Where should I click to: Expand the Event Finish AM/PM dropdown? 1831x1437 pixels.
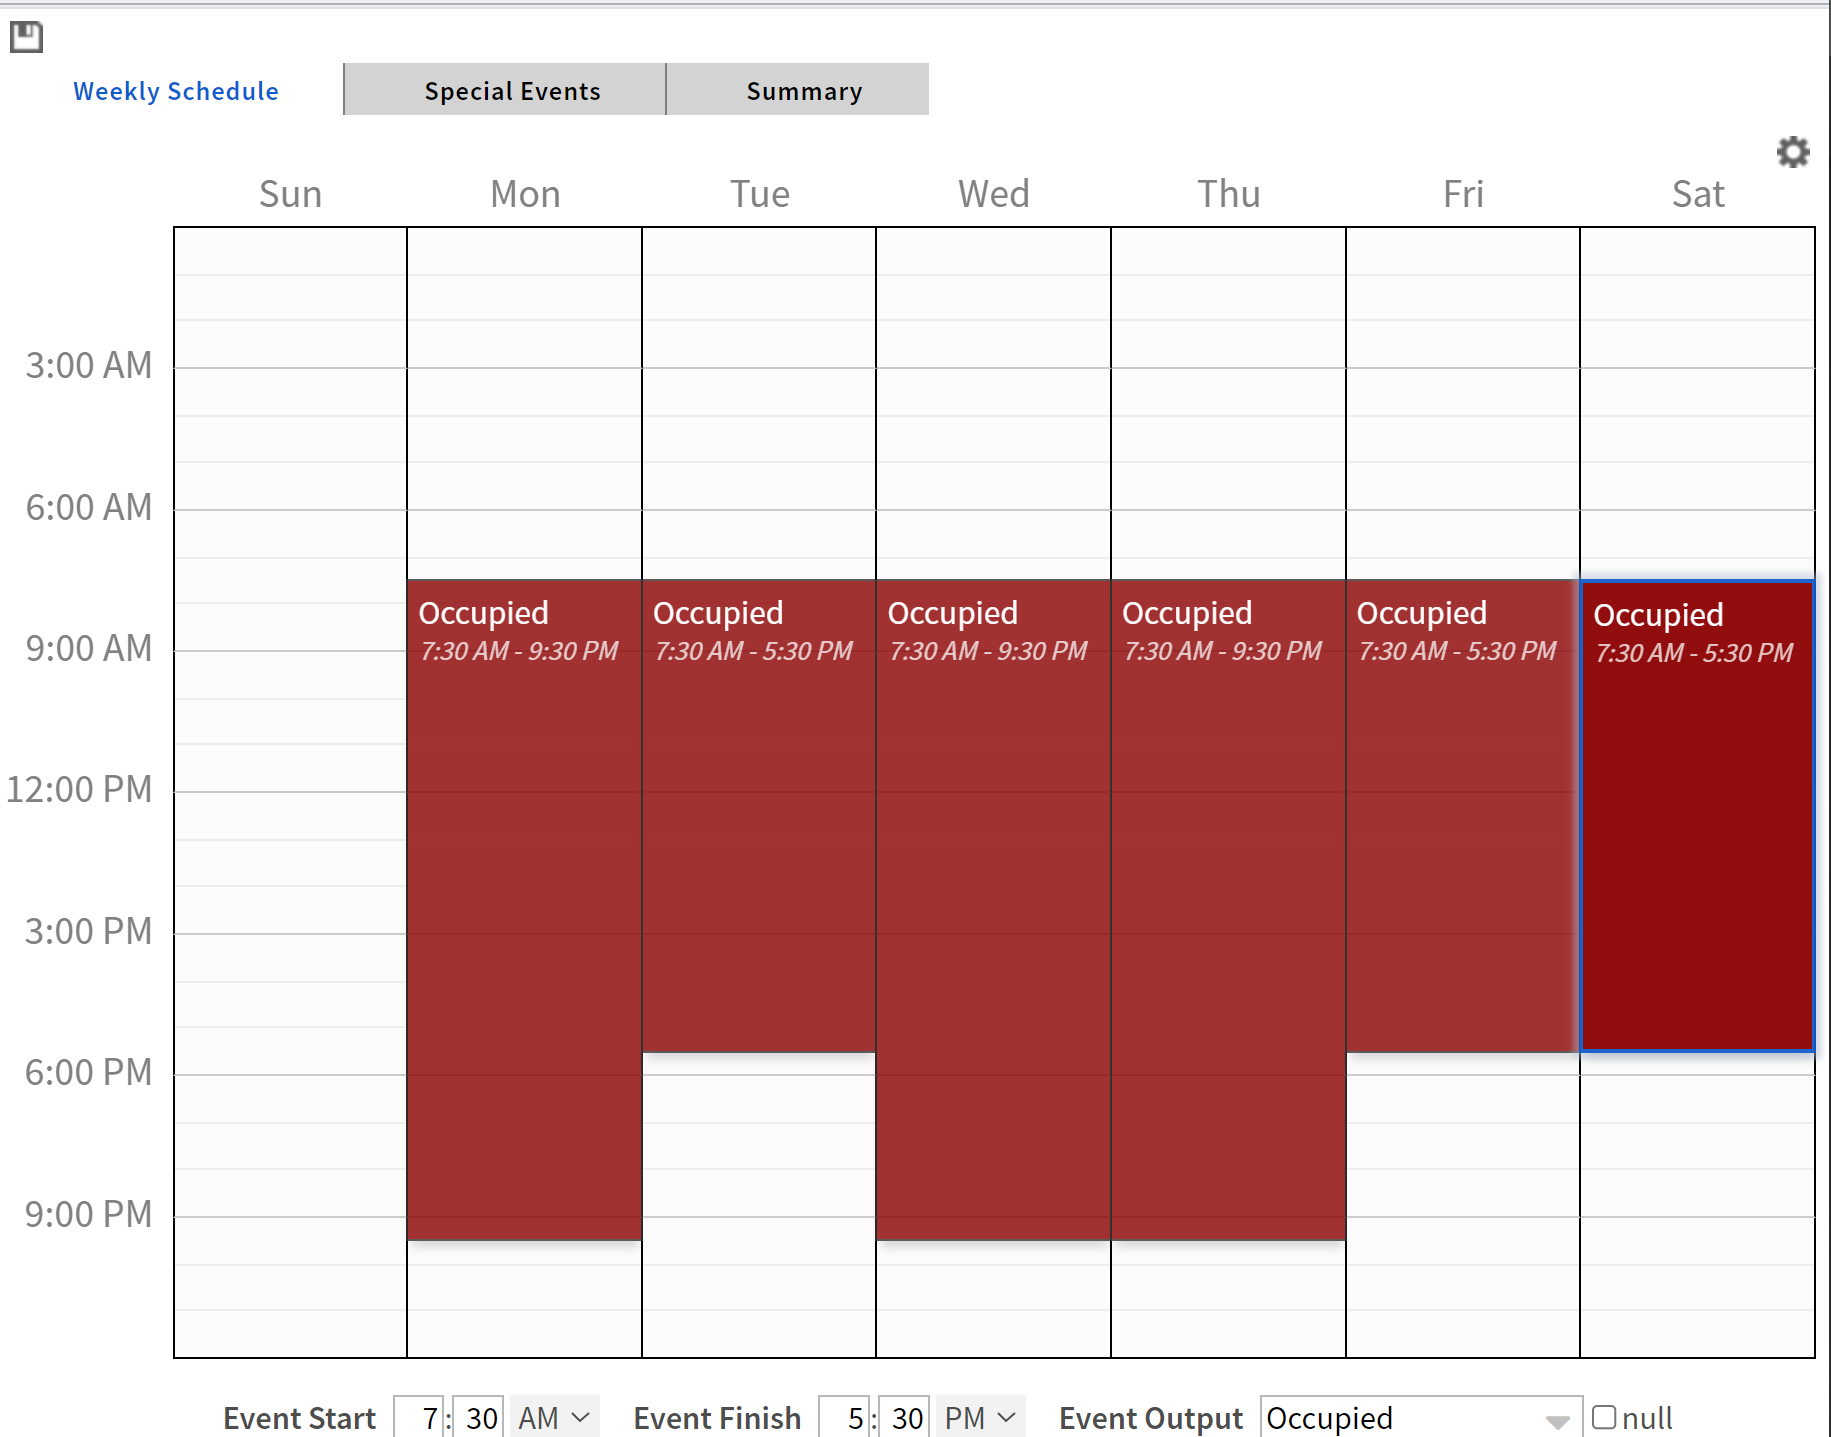980,1417
